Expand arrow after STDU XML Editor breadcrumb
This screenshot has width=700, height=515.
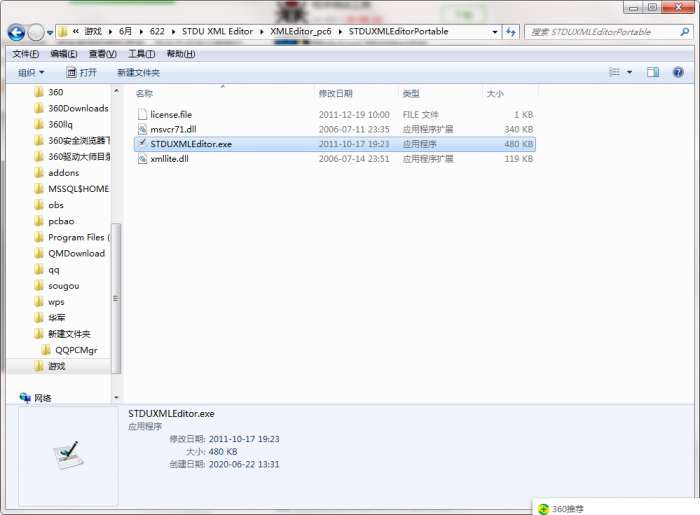tap(262, 32)
